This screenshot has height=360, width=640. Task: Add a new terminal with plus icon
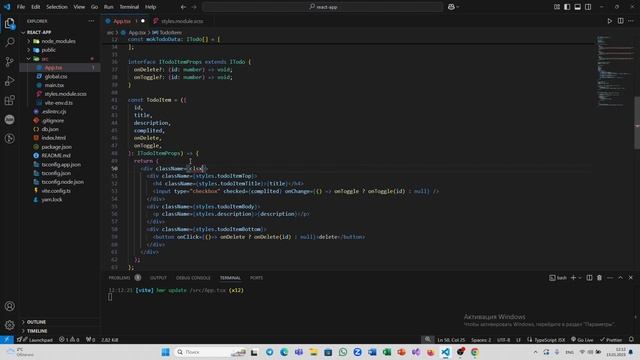pyautogui.click(x=573, y=278)
